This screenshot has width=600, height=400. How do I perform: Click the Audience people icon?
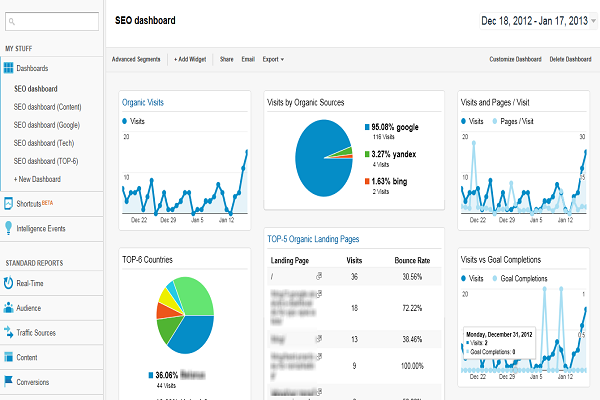8,307
